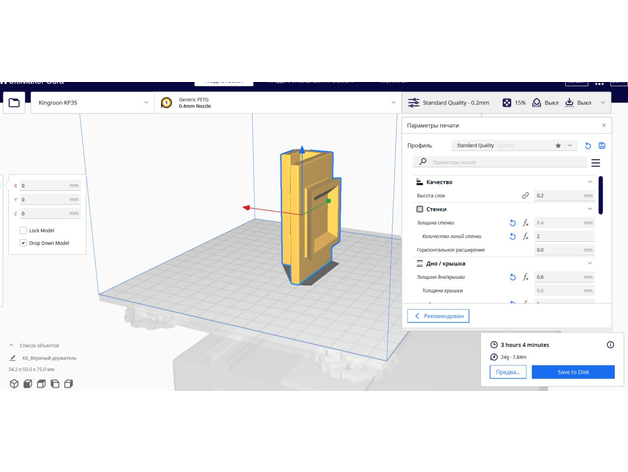Reset wall thickness with its revert arrow

pos(513,223)
